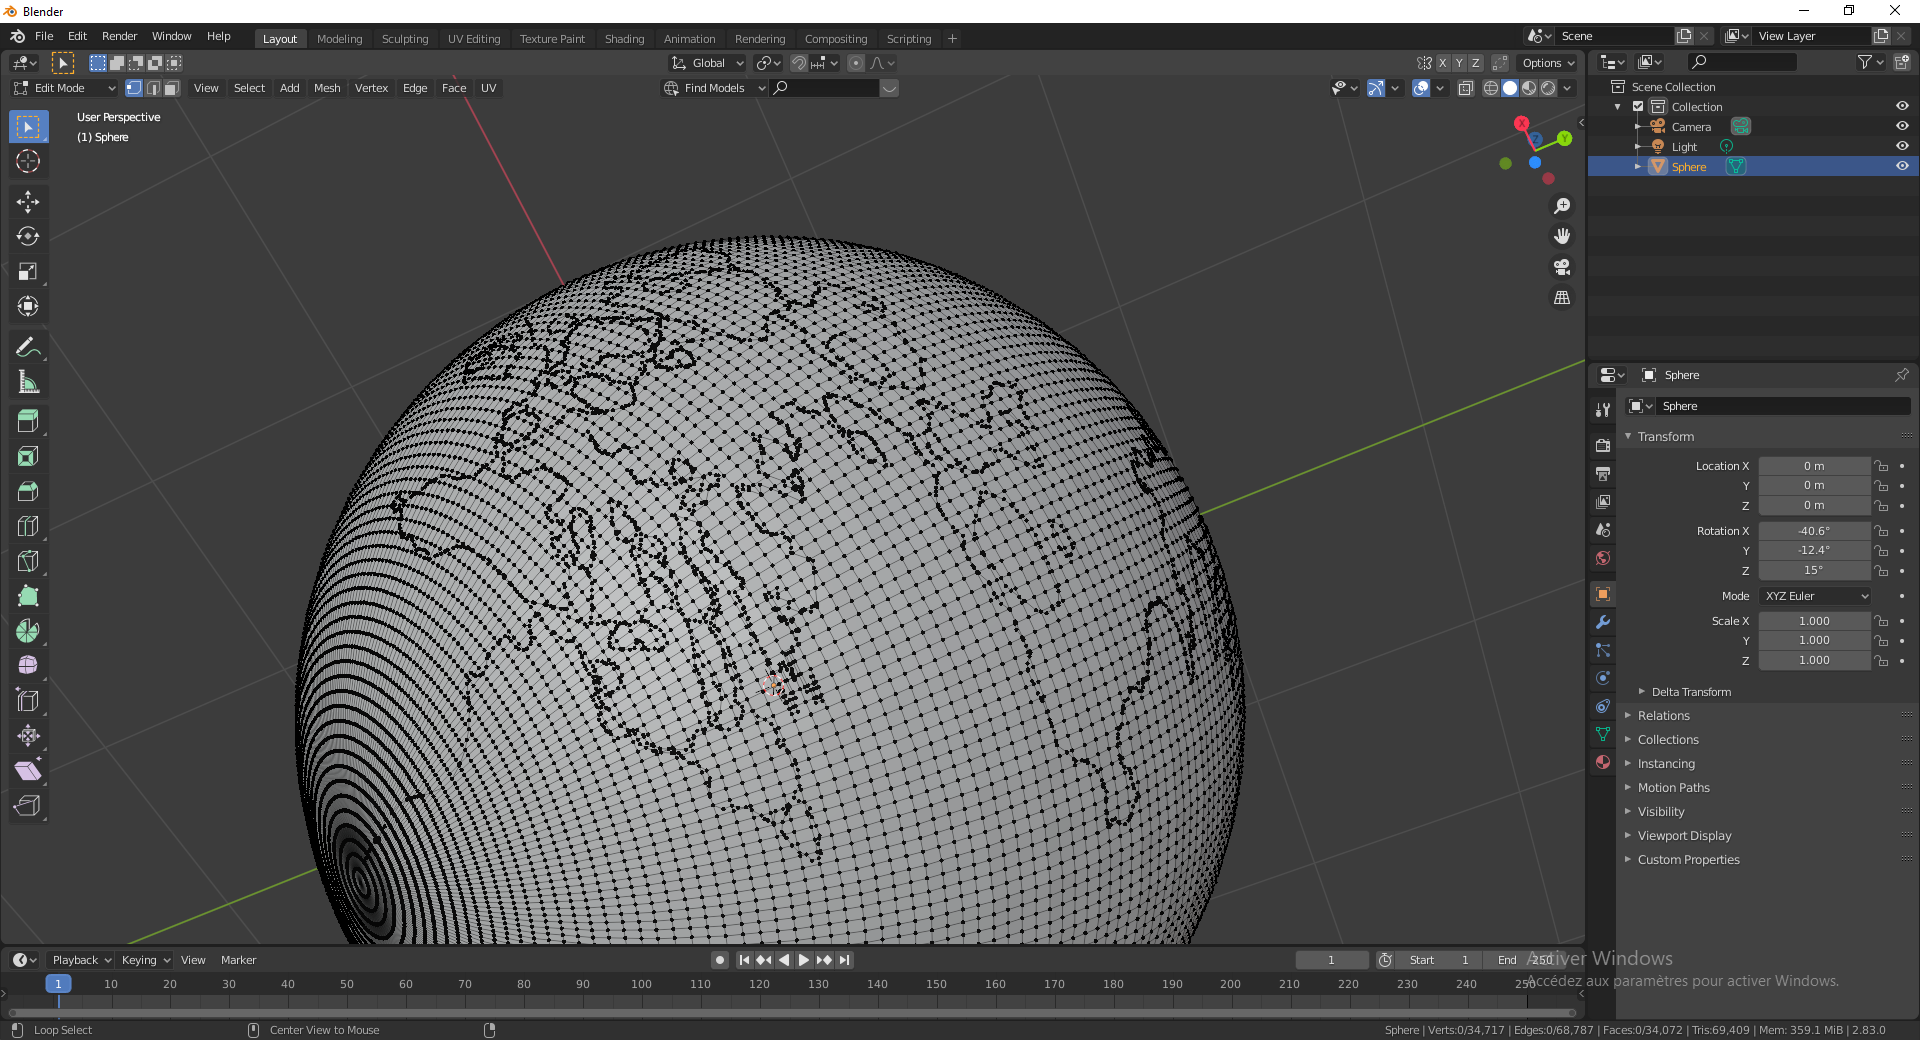
Task: Select the Transform tool
Action: click(28, 307)
